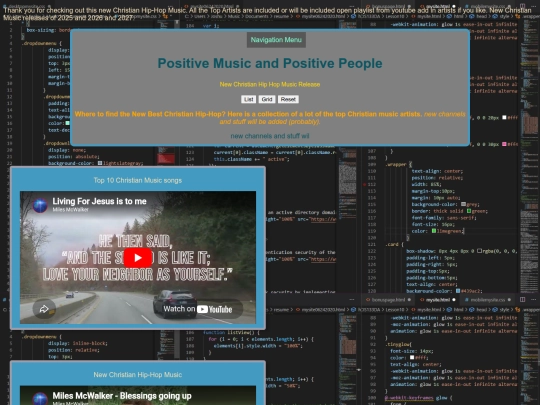The image size is (540, 405).
Task: Click channel avatar on Blessings going up video
Action: coord(40,399)
